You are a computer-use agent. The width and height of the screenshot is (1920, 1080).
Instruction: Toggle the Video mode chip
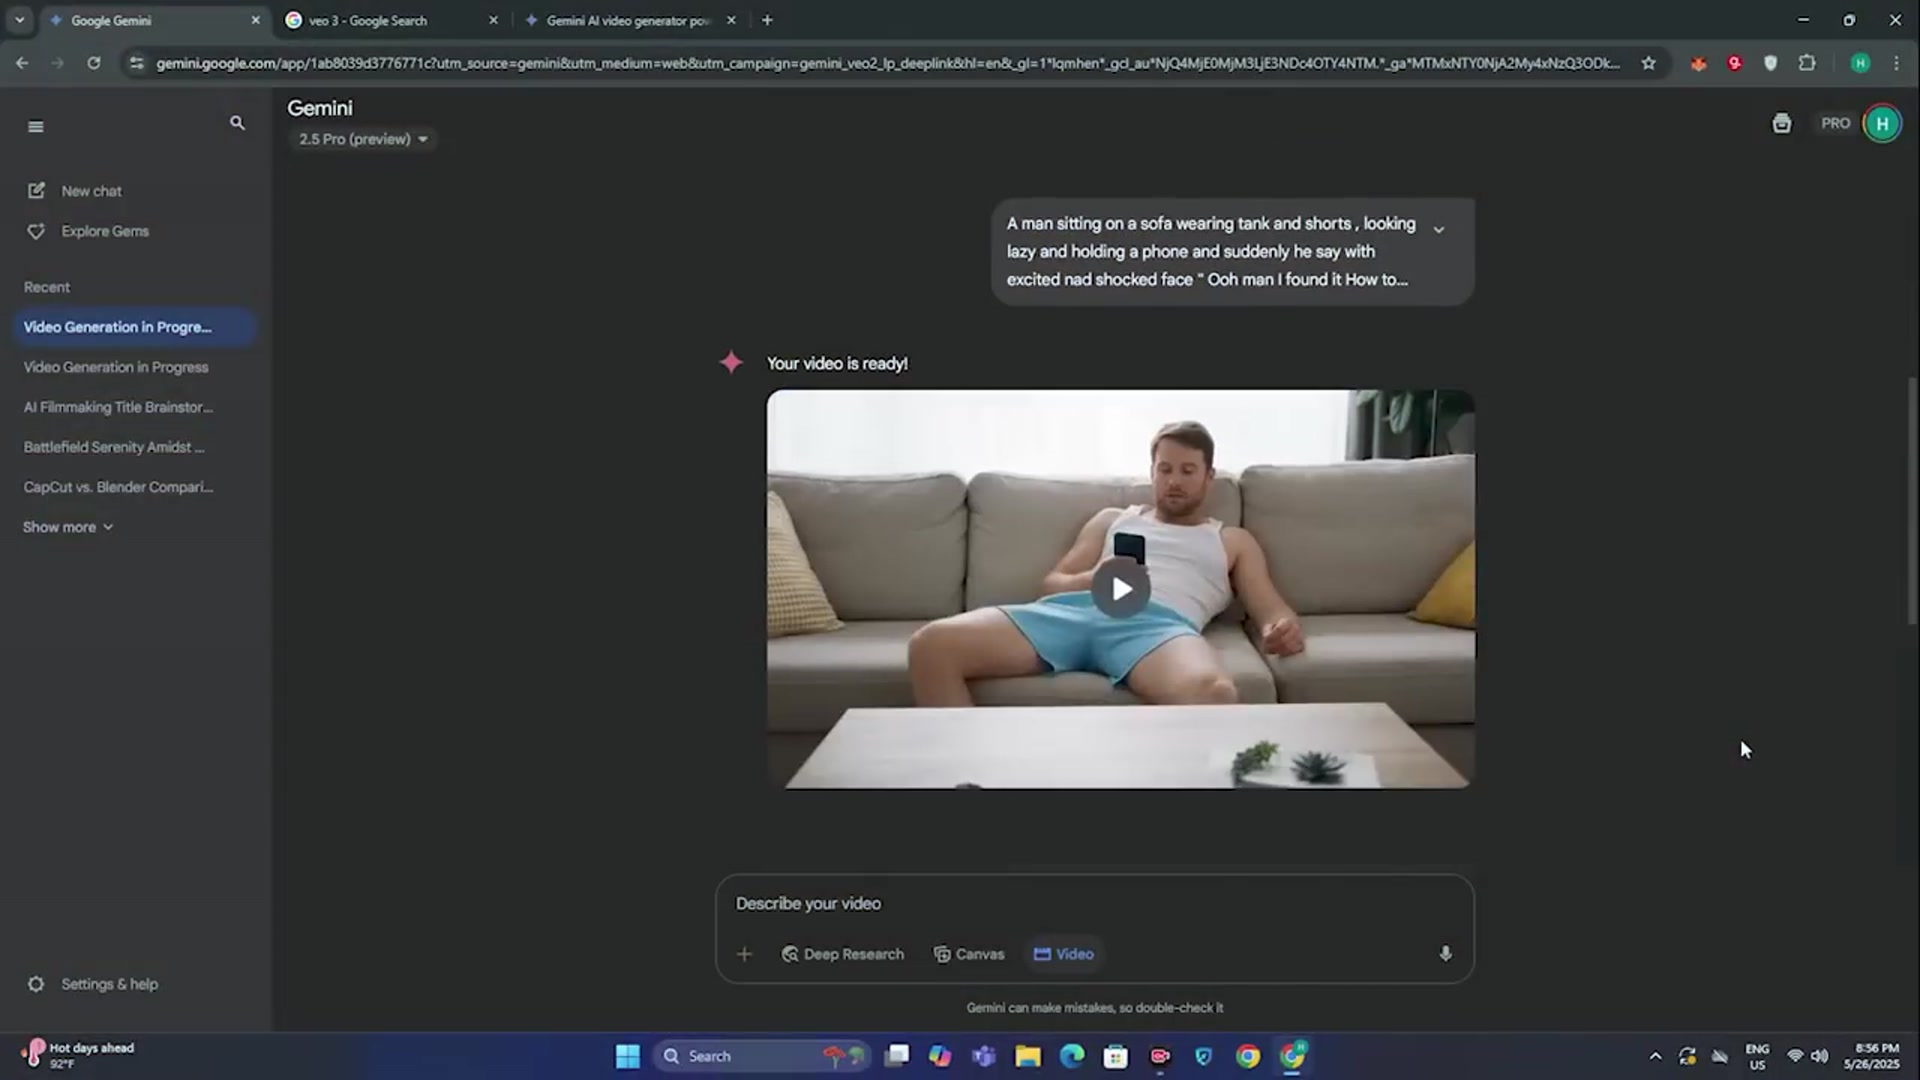click(x=1064, y=954)
